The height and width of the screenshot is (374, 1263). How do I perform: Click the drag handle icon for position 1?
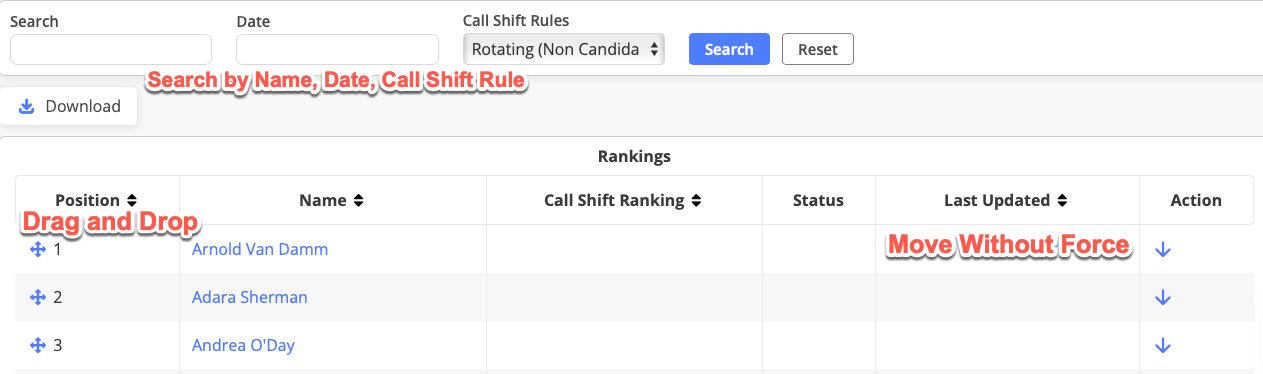(x=38, y=249)
